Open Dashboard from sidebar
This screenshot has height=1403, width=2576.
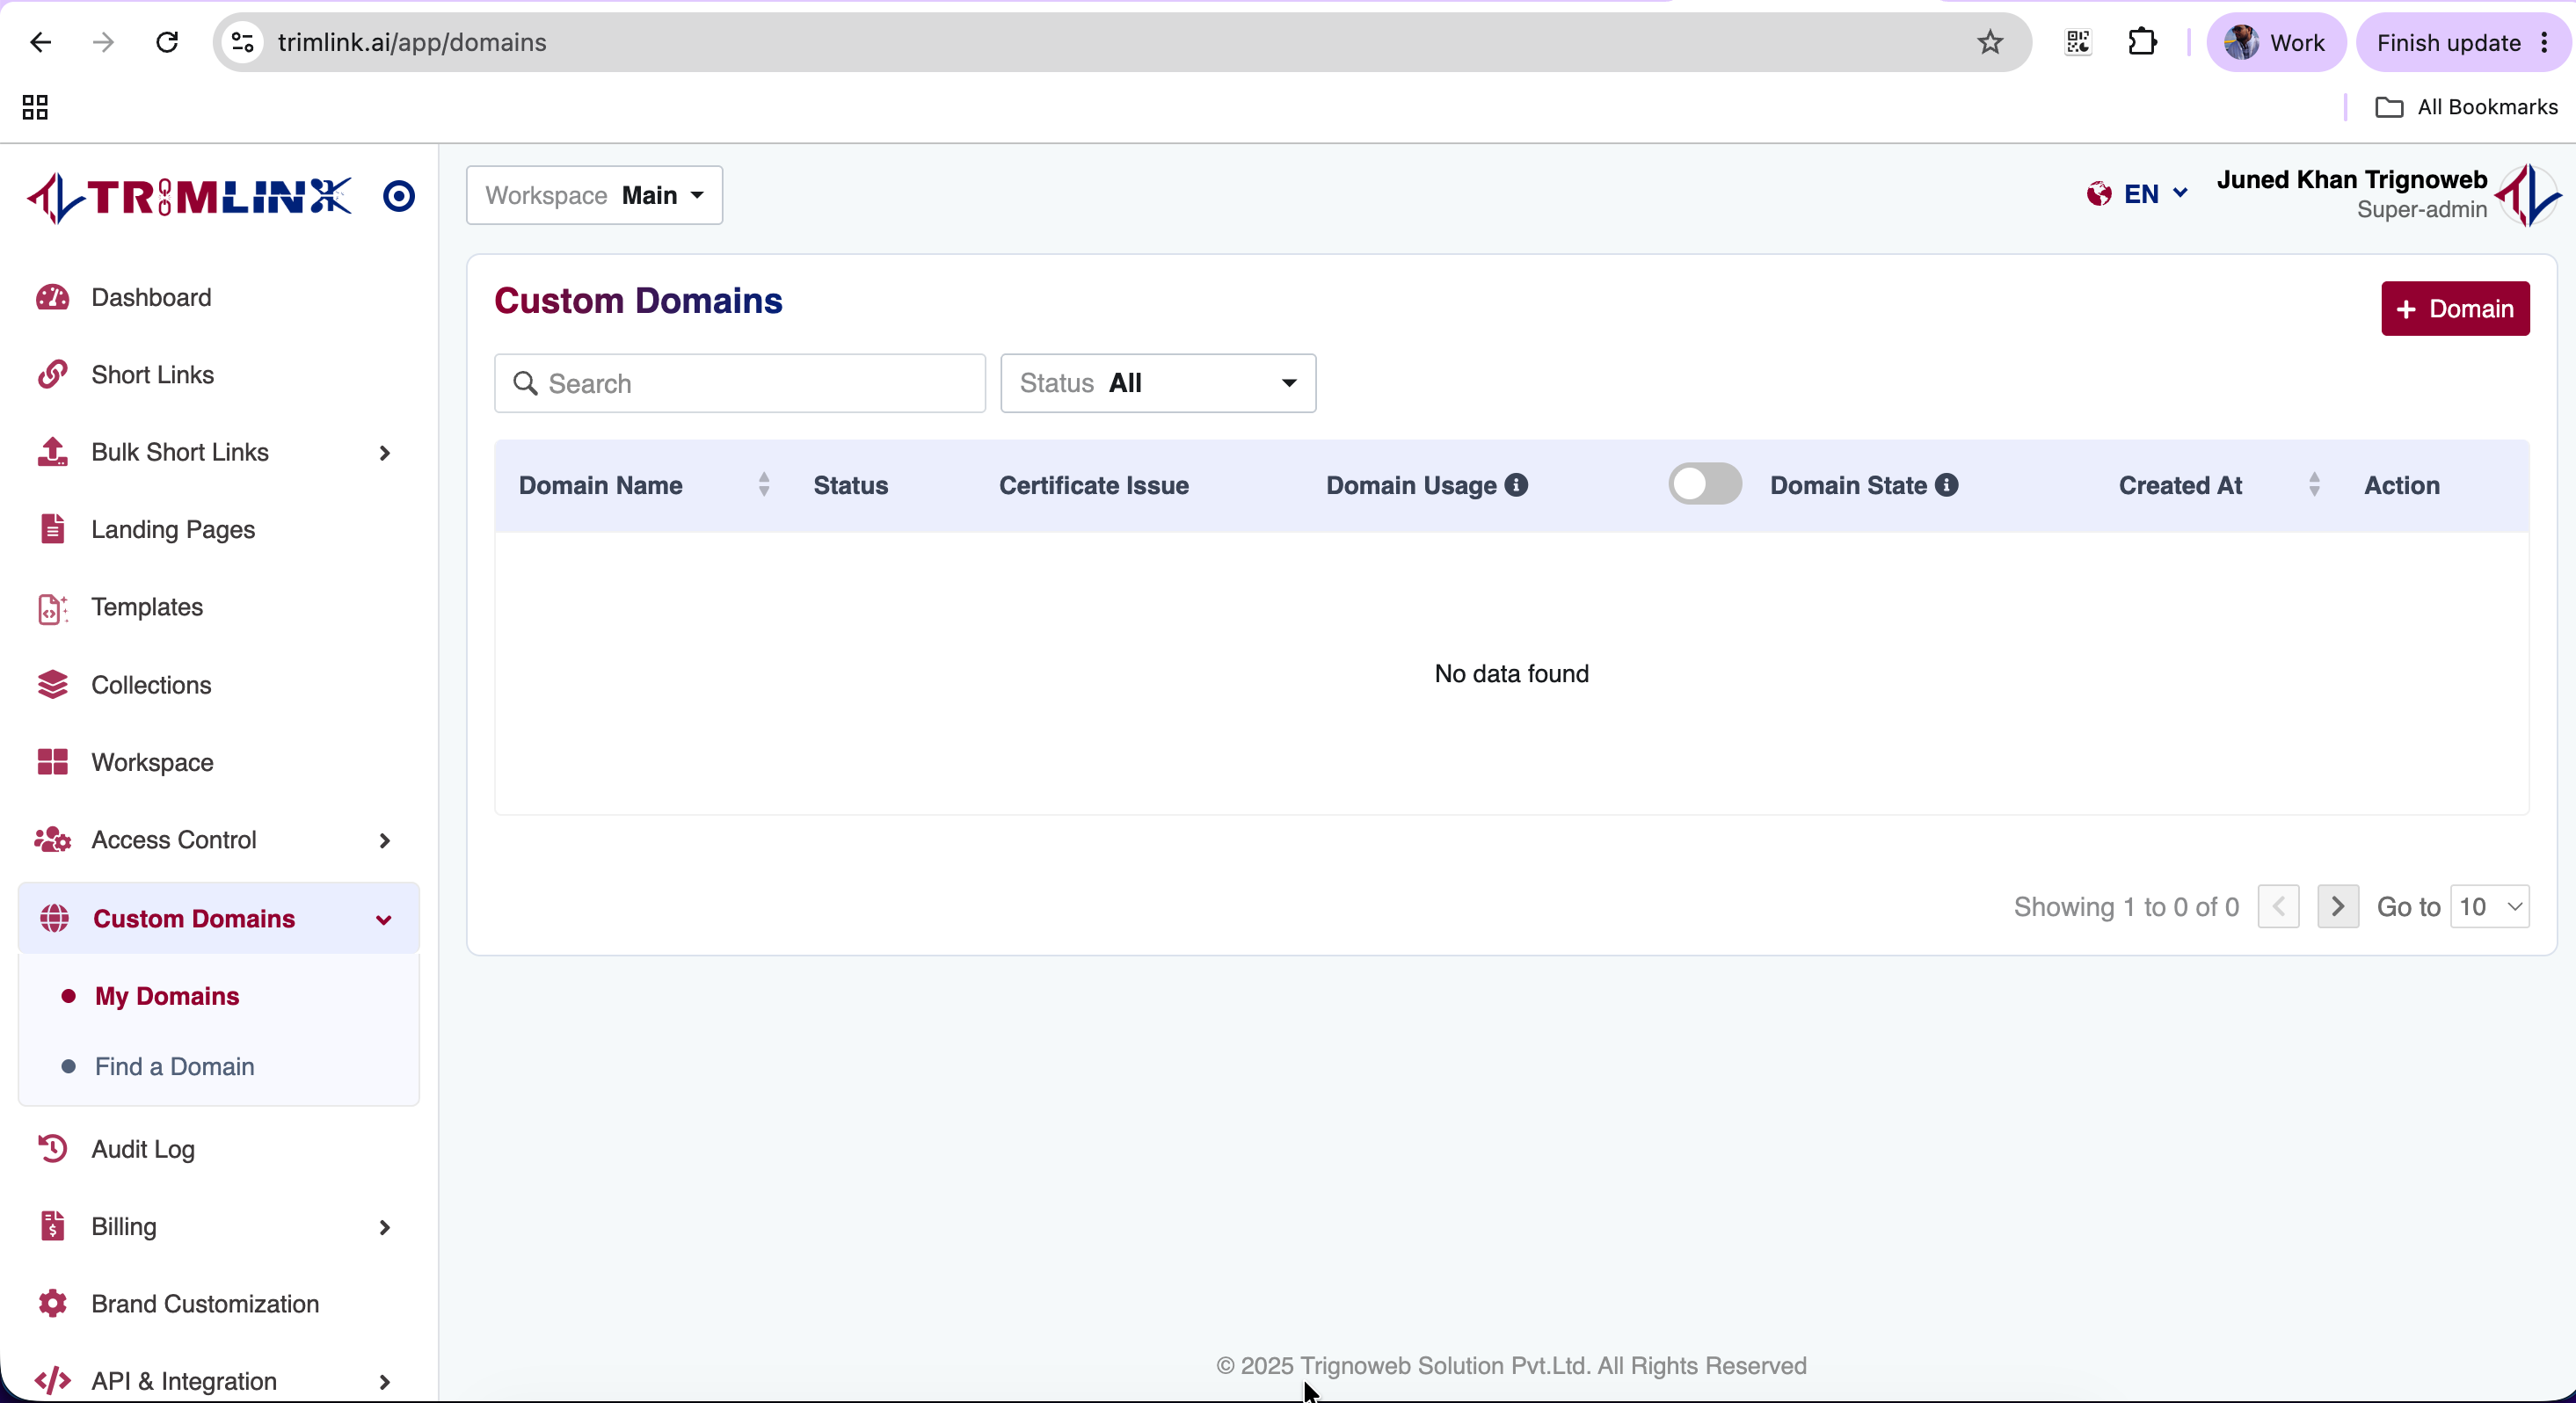[151, 298]
